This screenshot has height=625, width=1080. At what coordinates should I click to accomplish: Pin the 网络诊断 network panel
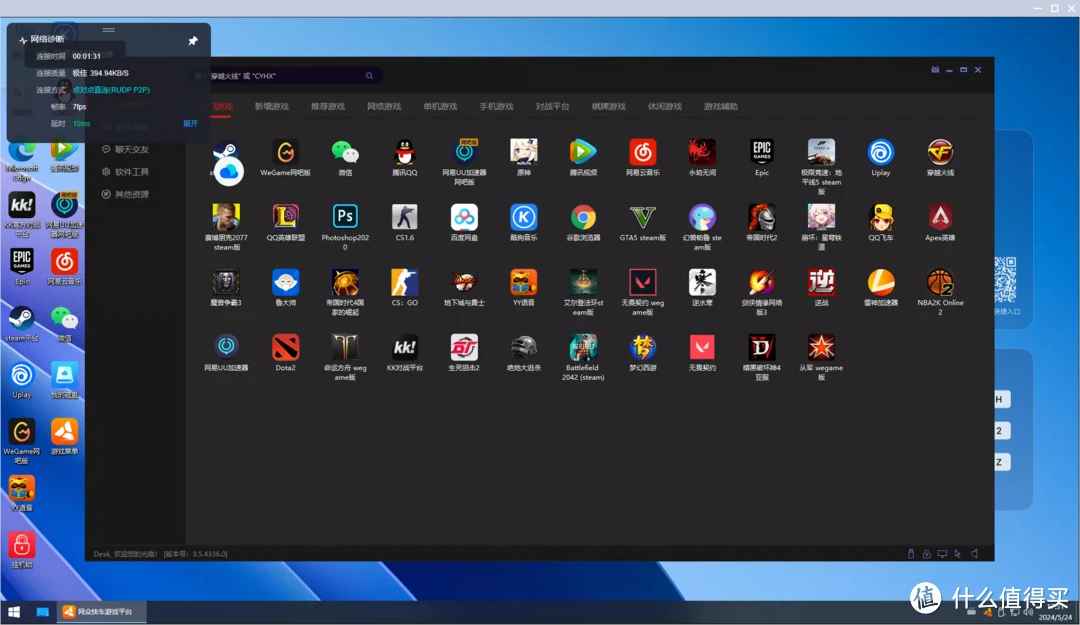click(x=193, y=41)
